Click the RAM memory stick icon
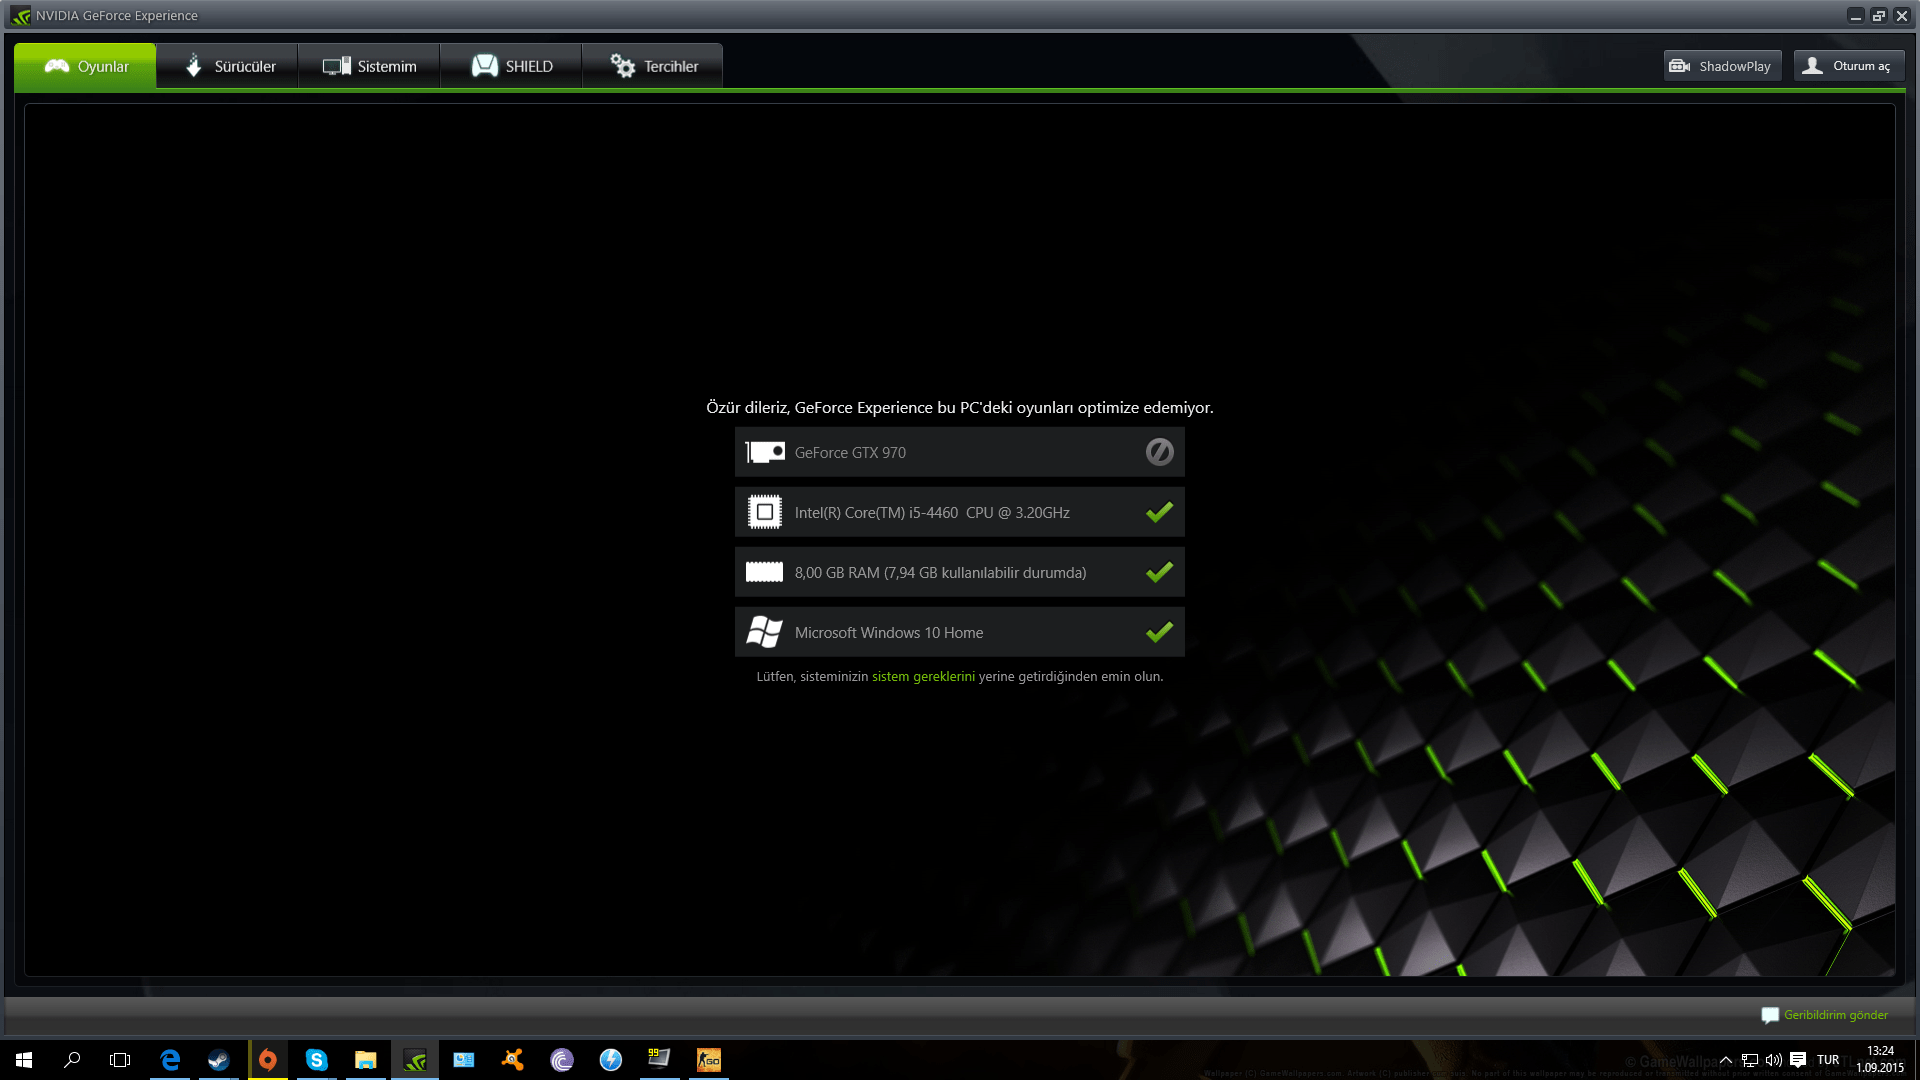This screenshot has width=1920, height=1080. [x=765, y=572]
